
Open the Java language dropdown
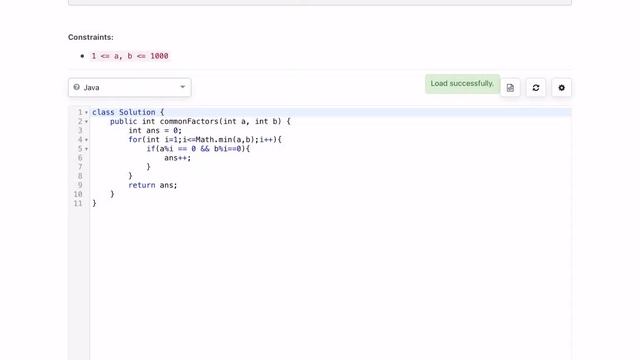click(129, 87)
